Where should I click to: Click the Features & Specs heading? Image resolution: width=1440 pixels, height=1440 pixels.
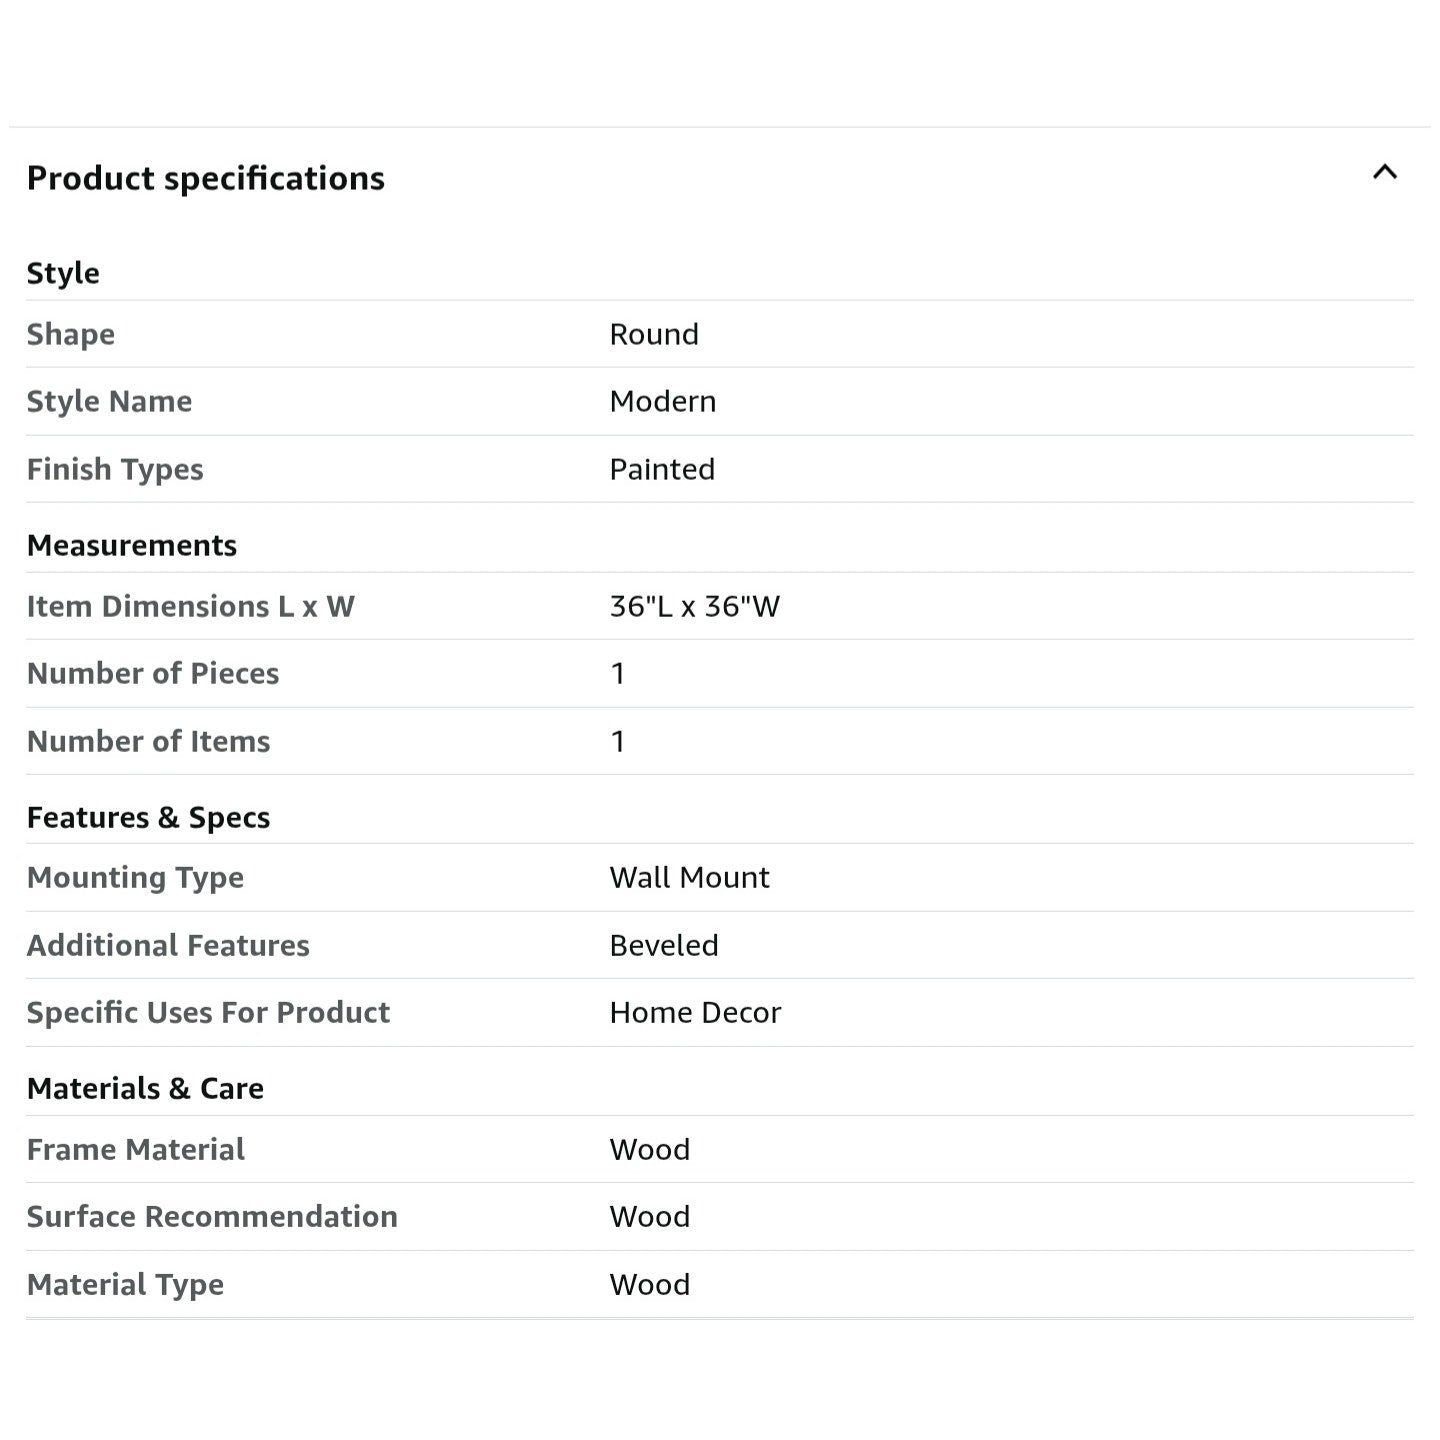coord(148,817)
